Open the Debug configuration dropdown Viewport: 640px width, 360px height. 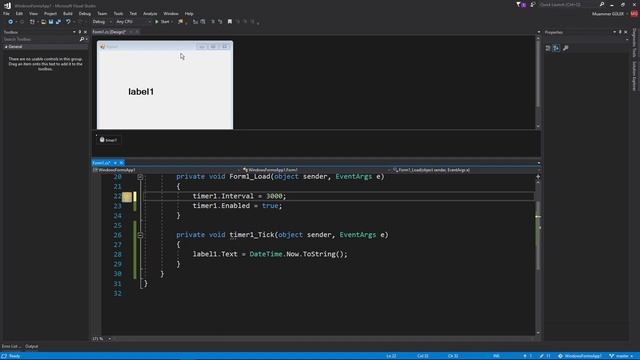[102, 22]
